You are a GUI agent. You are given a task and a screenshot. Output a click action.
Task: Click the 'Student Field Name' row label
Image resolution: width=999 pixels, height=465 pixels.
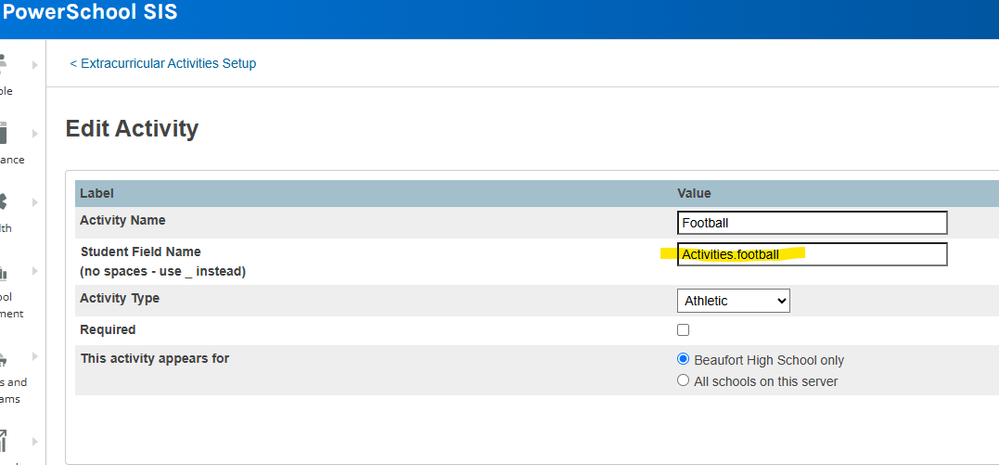pyautogui.click(x=140, y=252)
